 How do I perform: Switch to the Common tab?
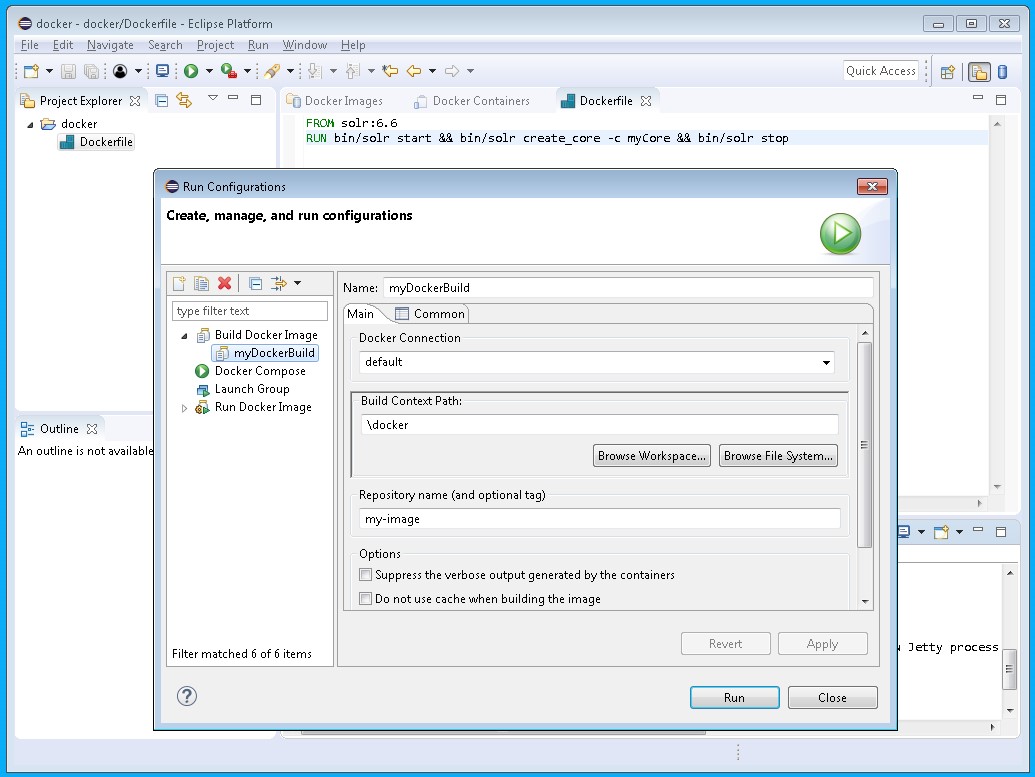coord(430,314)
